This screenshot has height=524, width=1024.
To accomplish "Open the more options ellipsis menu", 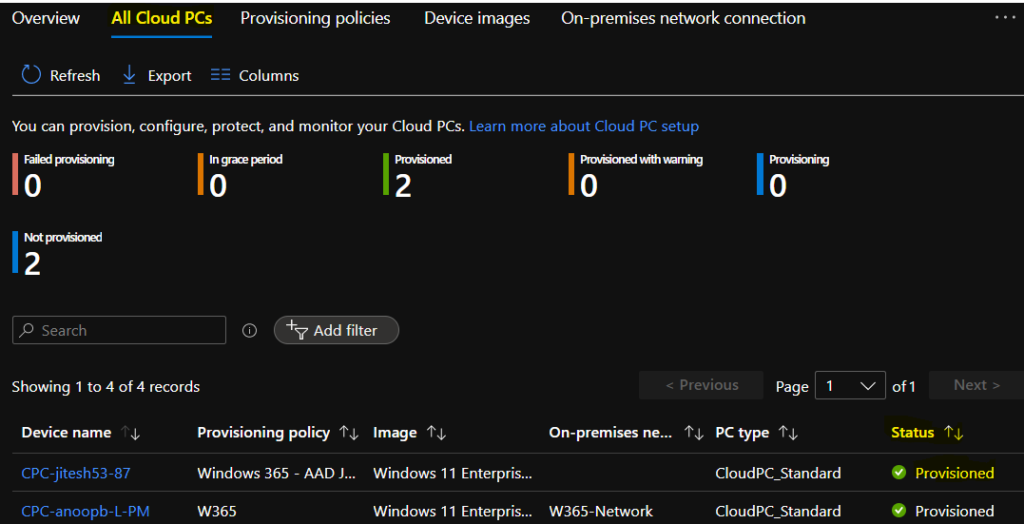I will tap(1004, 18).
